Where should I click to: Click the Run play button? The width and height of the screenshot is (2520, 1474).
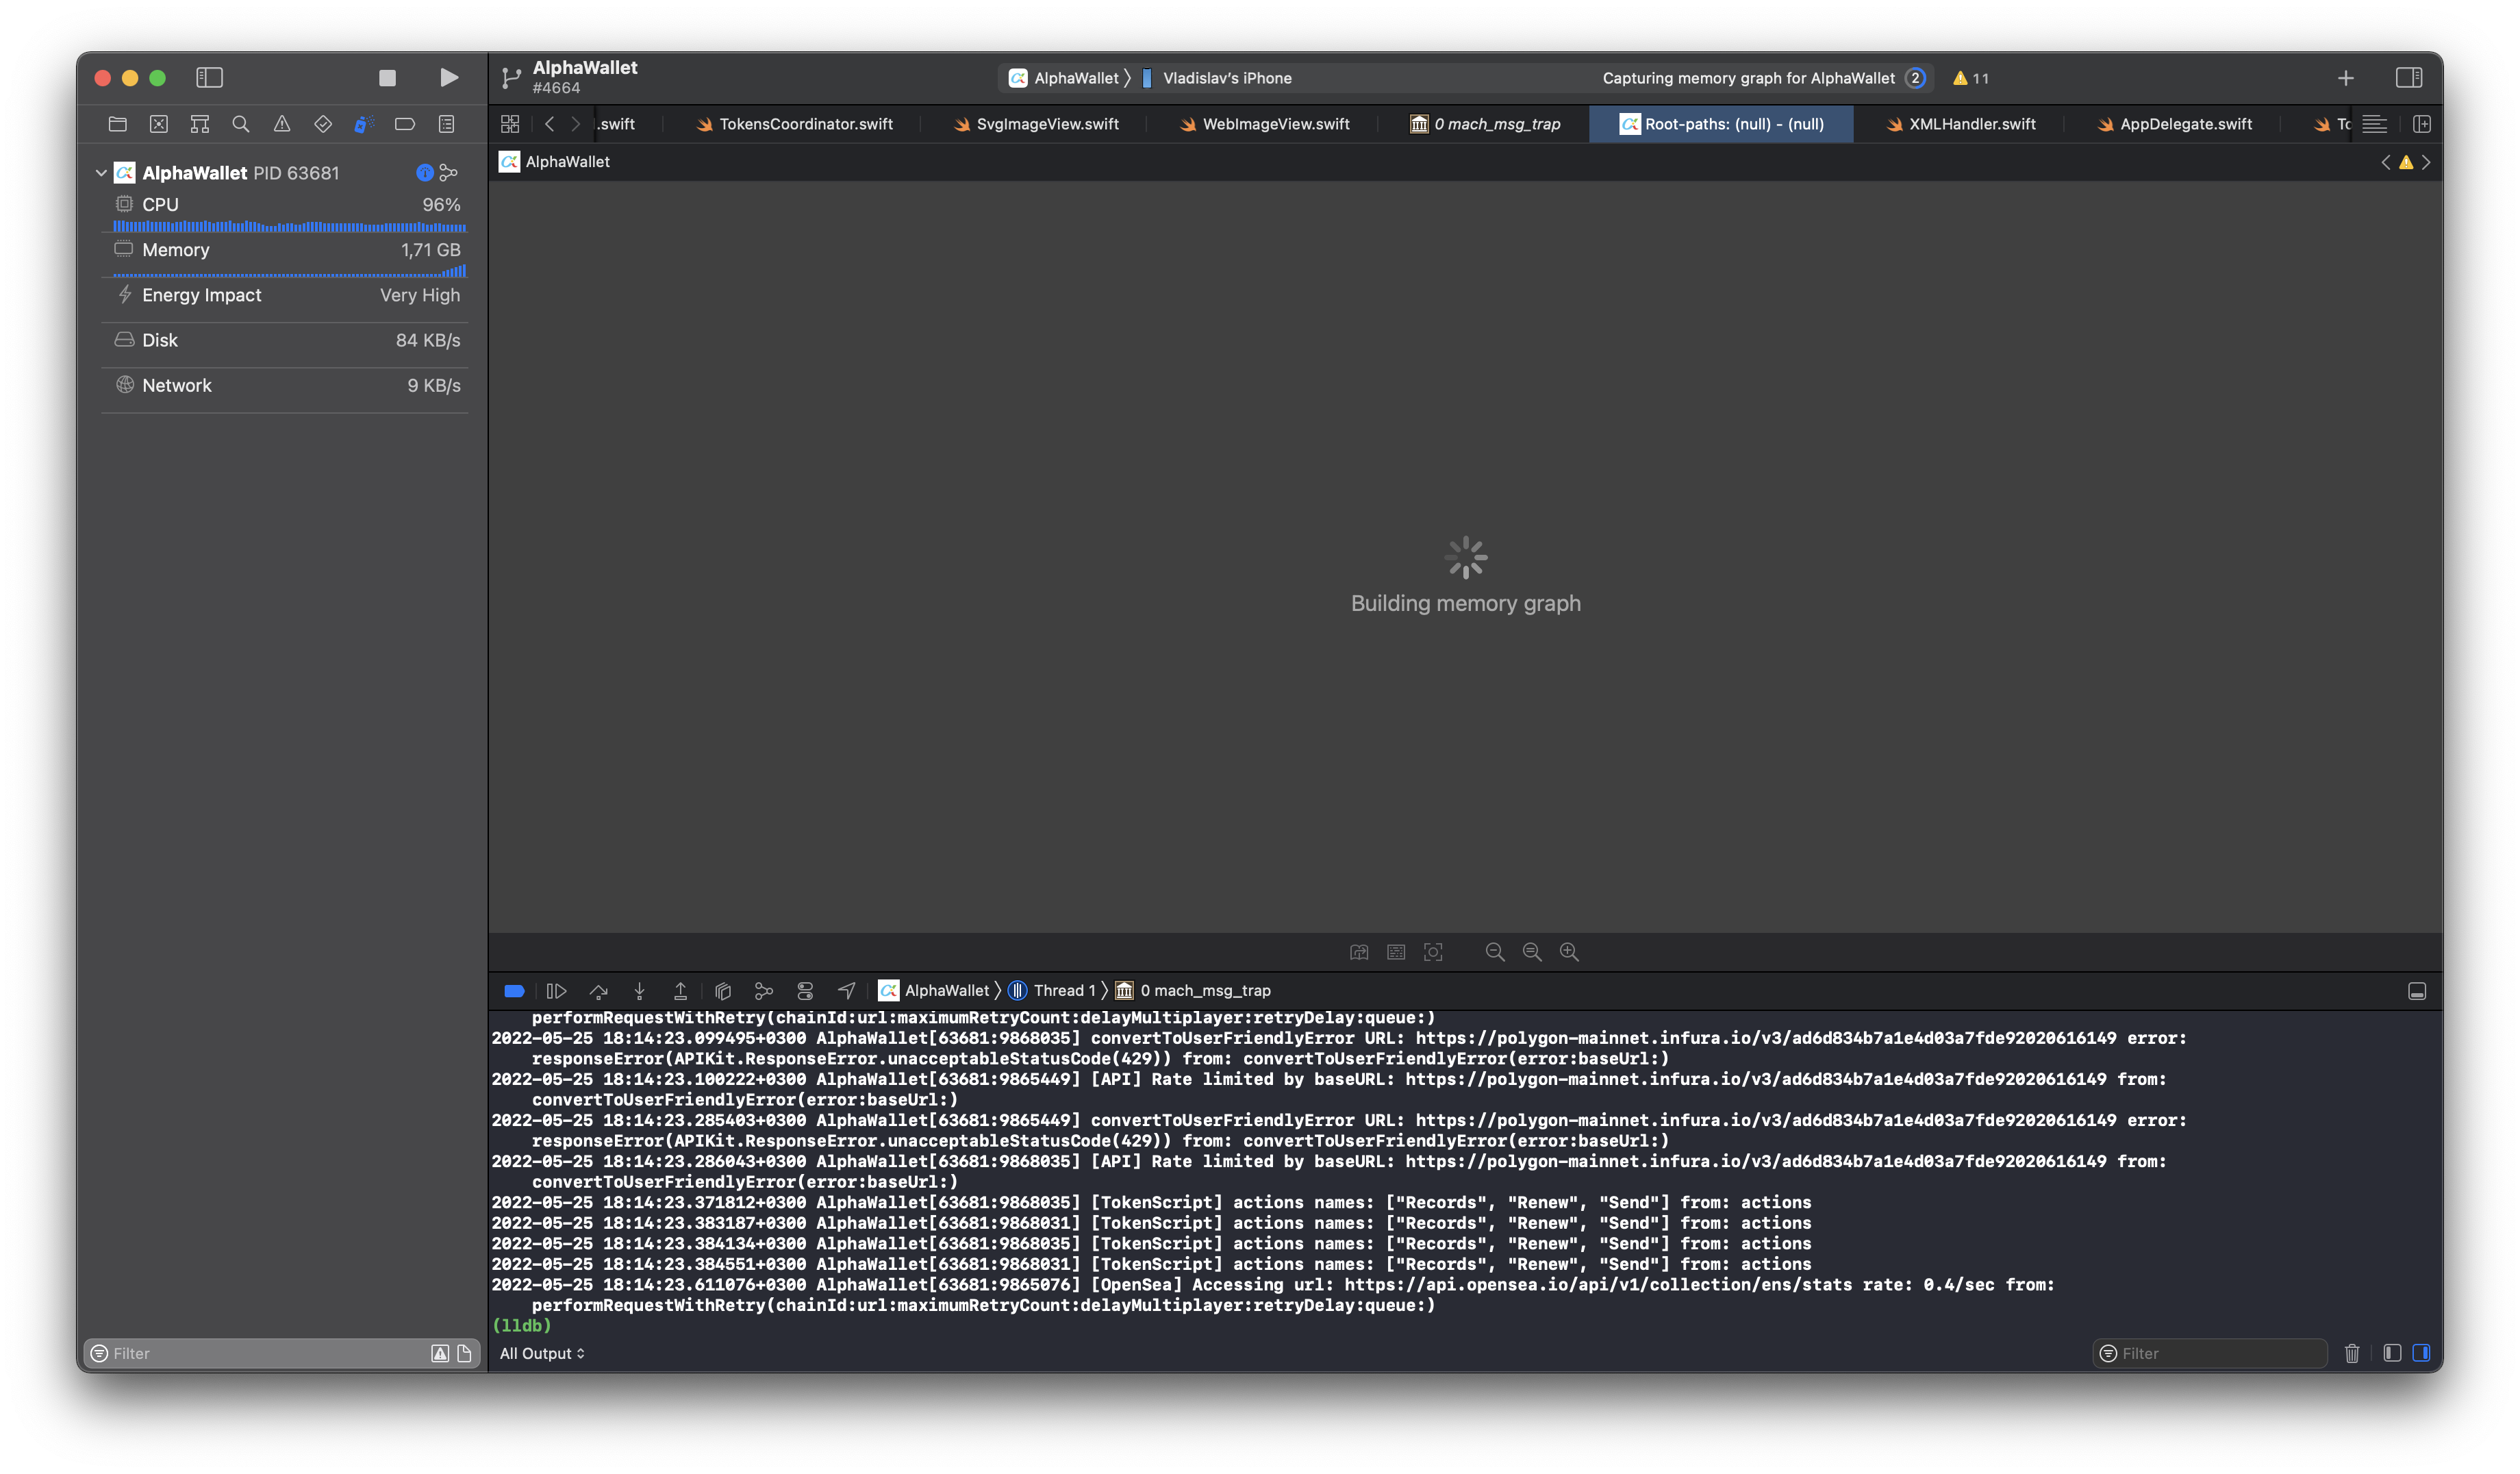pyautogui.click(x=449, y=78)
